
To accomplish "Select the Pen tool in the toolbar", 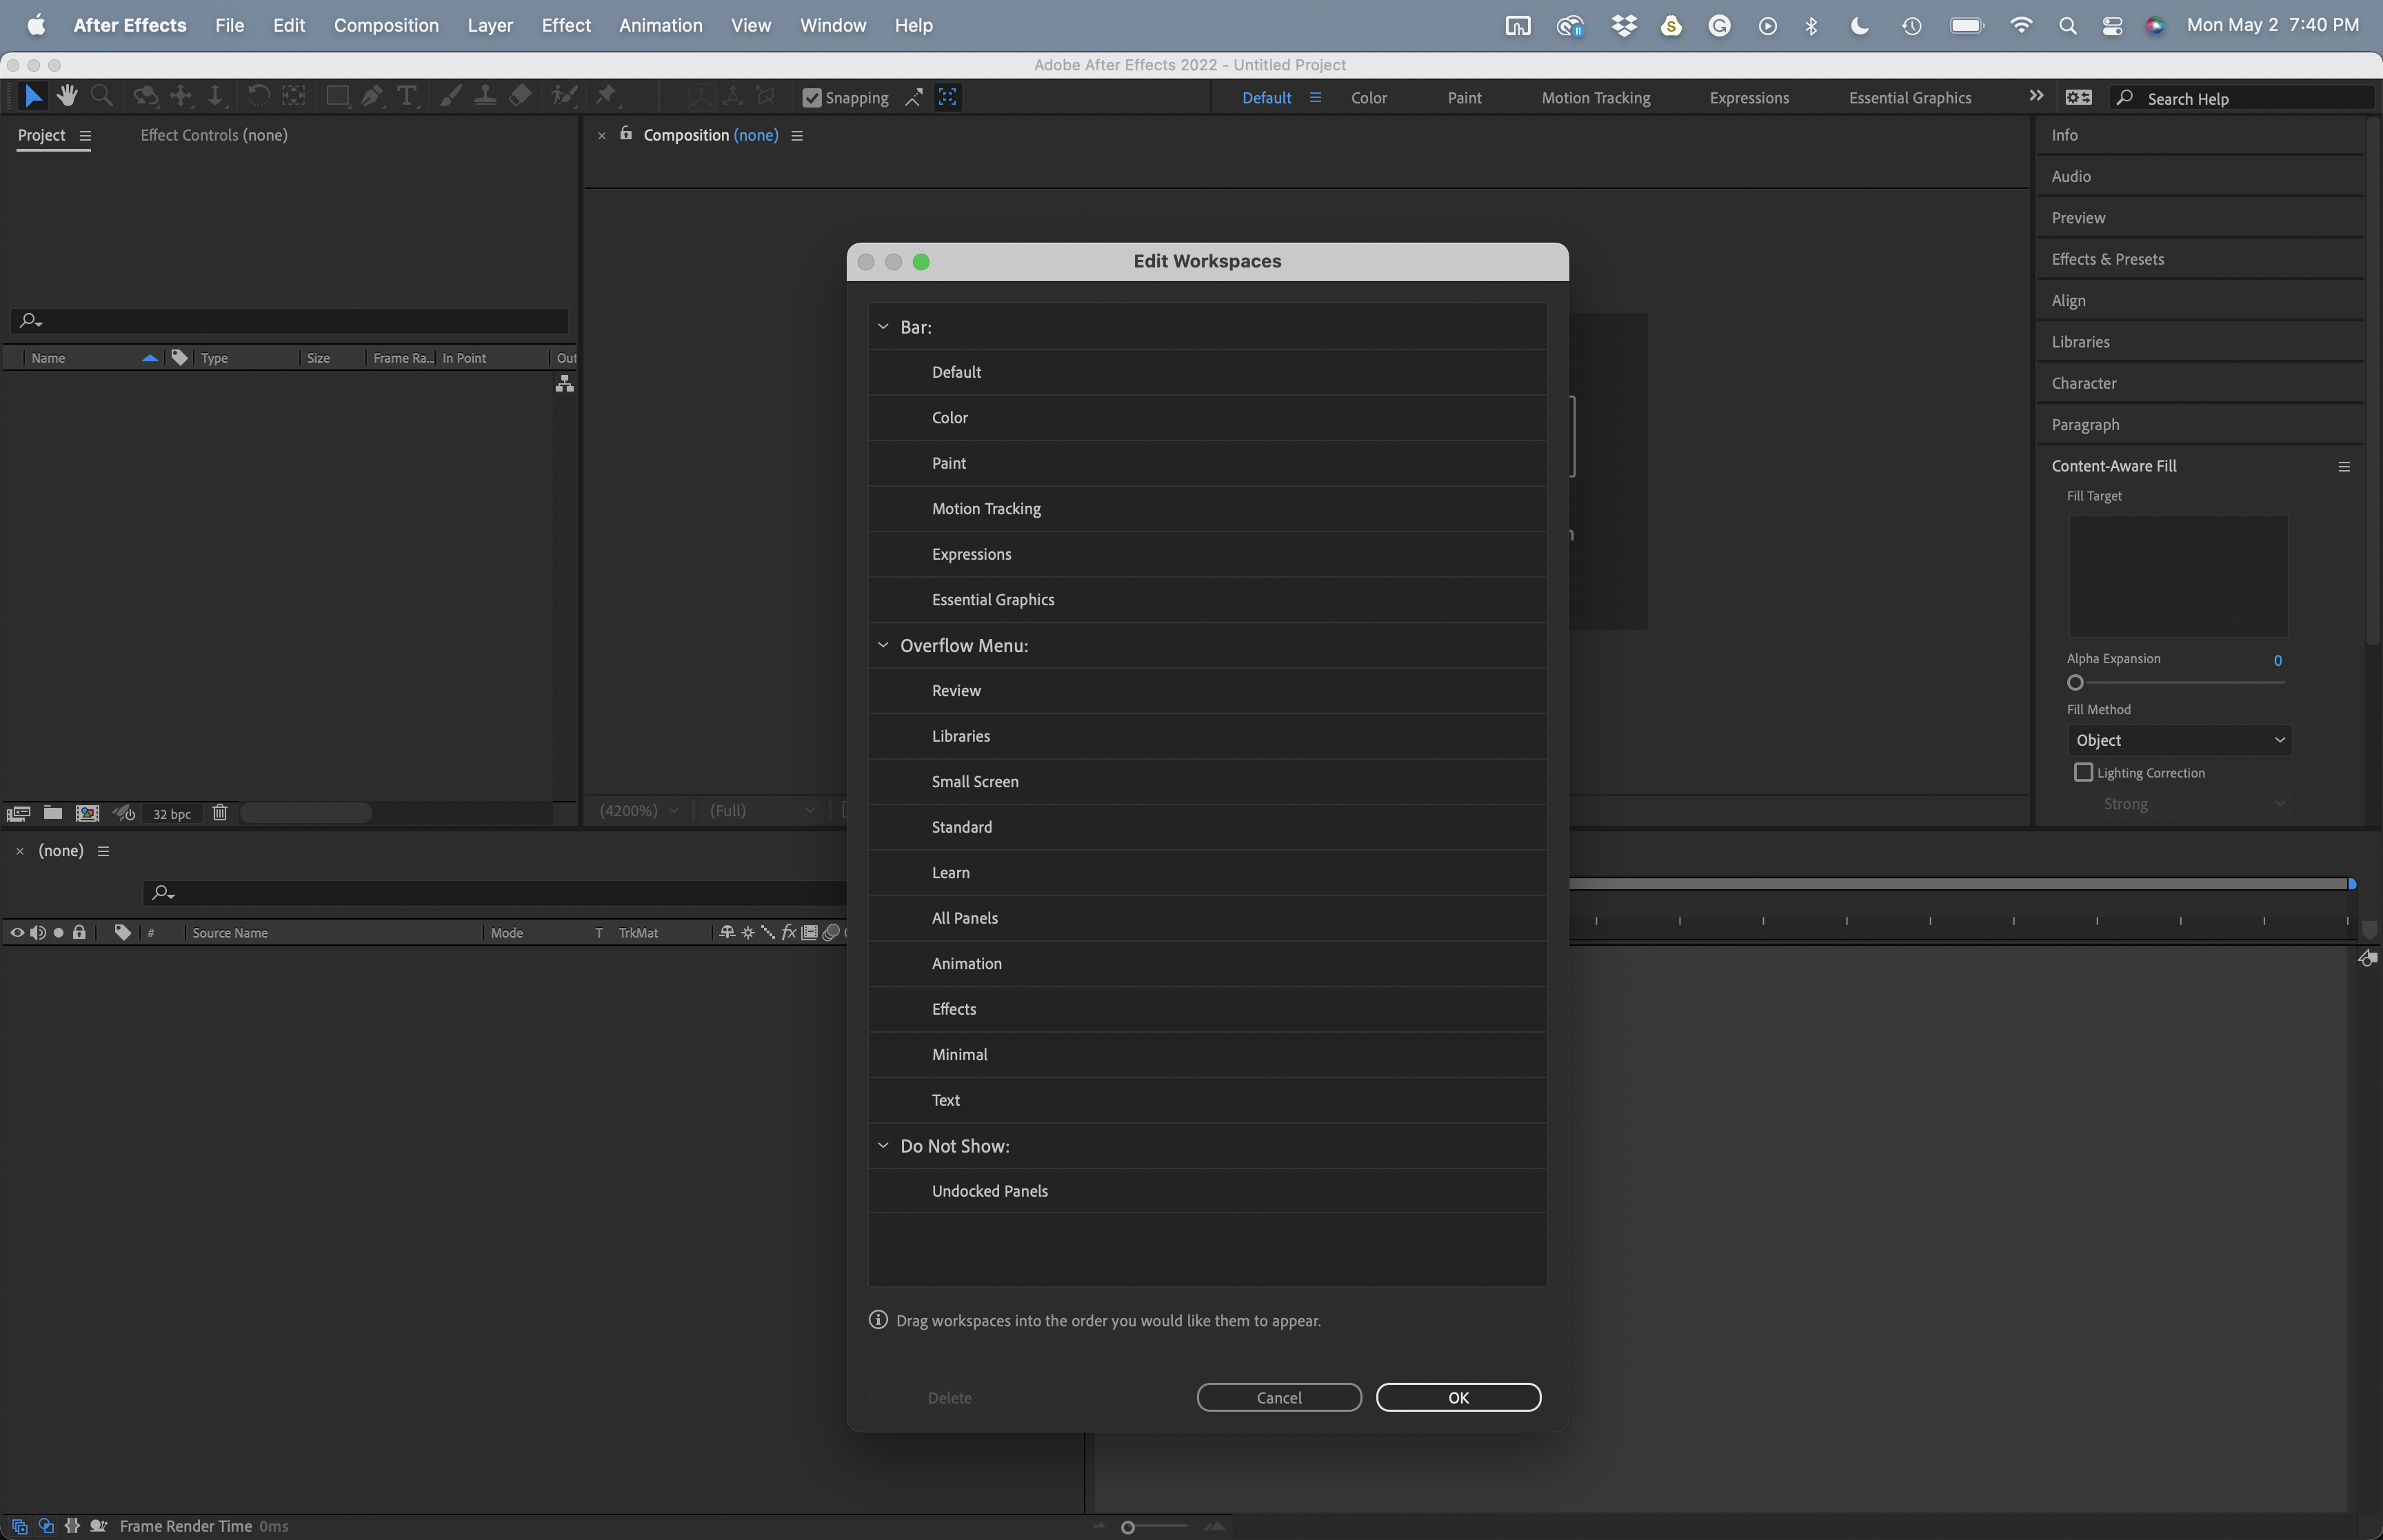I will (x=374, y=95).
